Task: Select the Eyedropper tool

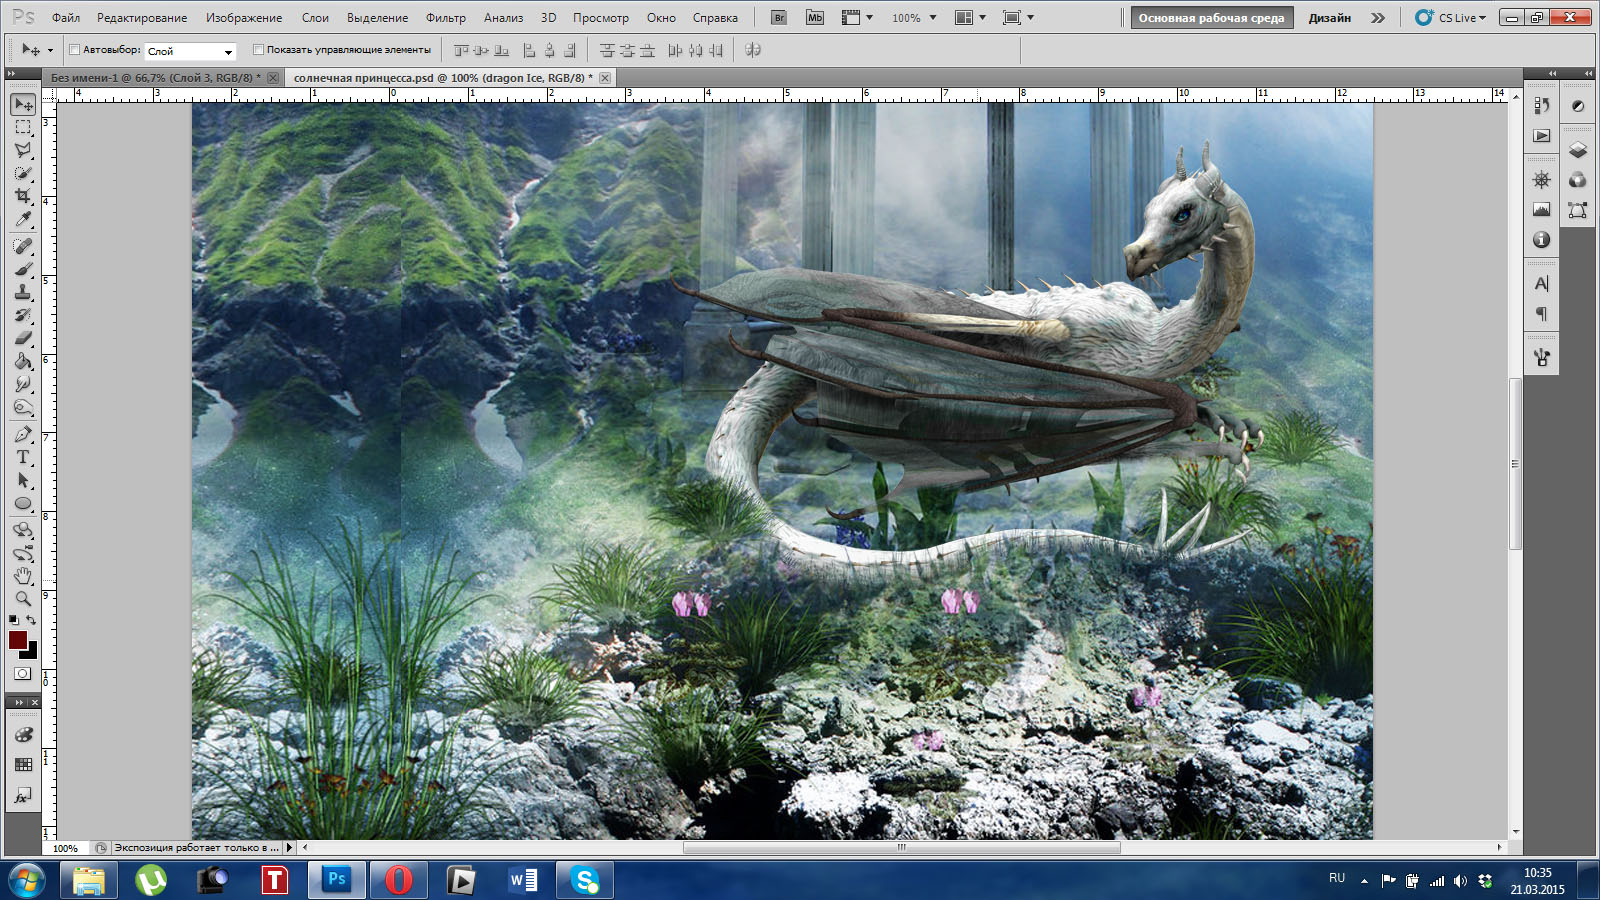Action: click(x=23, y=219)
